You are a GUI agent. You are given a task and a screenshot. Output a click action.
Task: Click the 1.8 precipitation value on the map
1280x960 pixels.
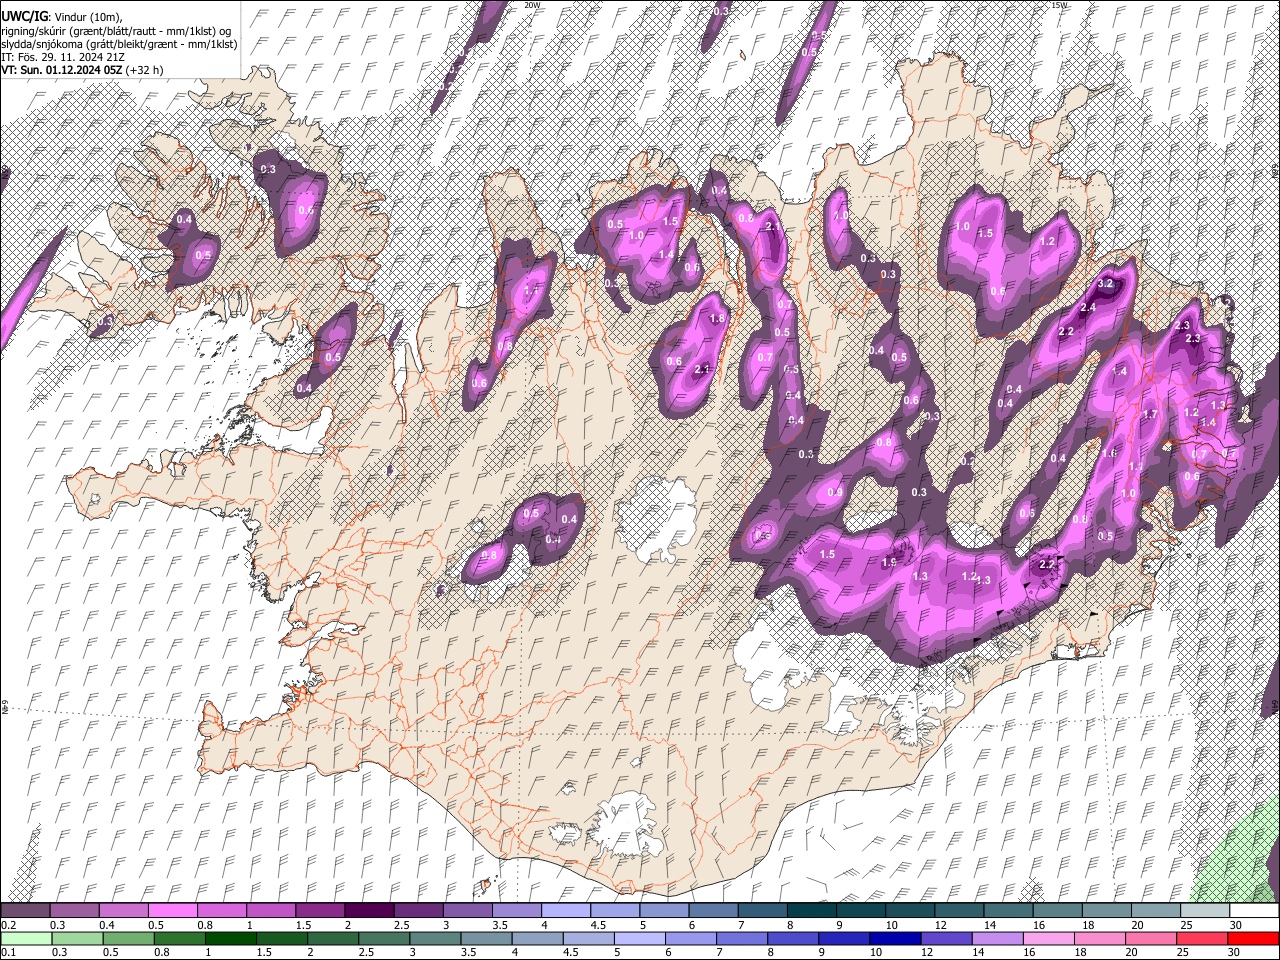[716, 319]
